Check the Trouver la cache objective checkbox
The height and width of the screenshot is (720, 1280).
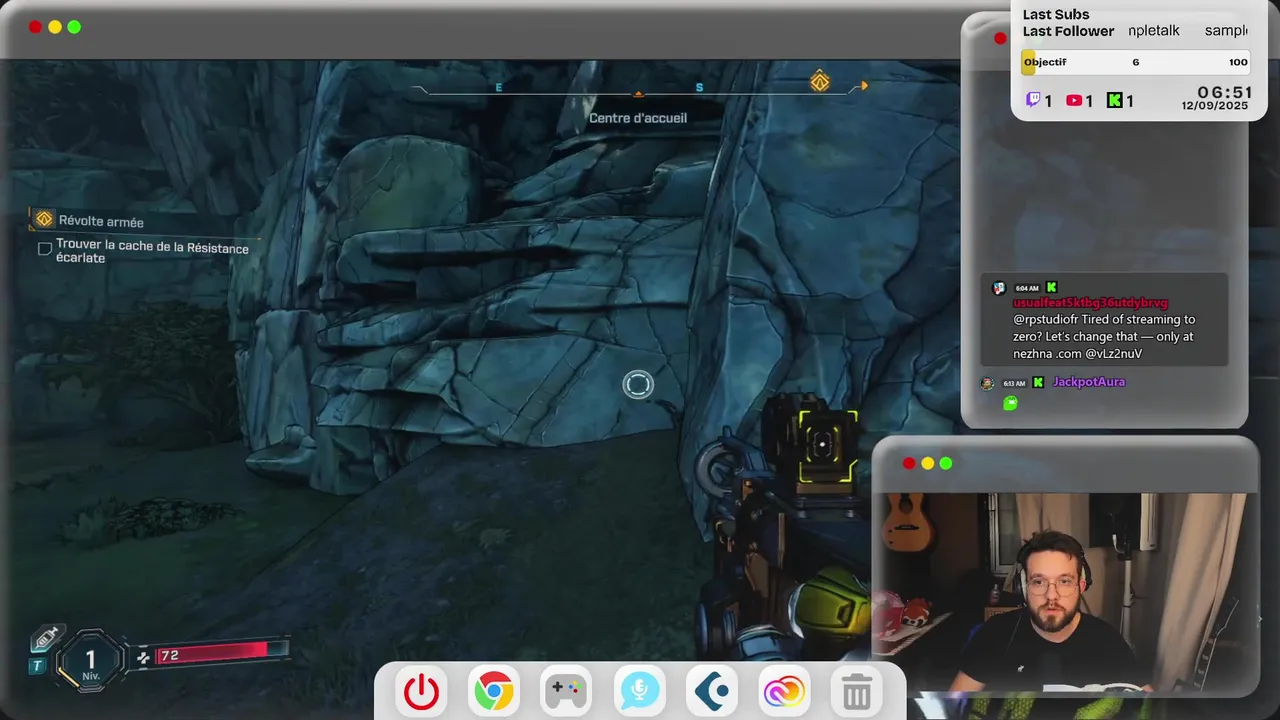click(x=45, y=249)
